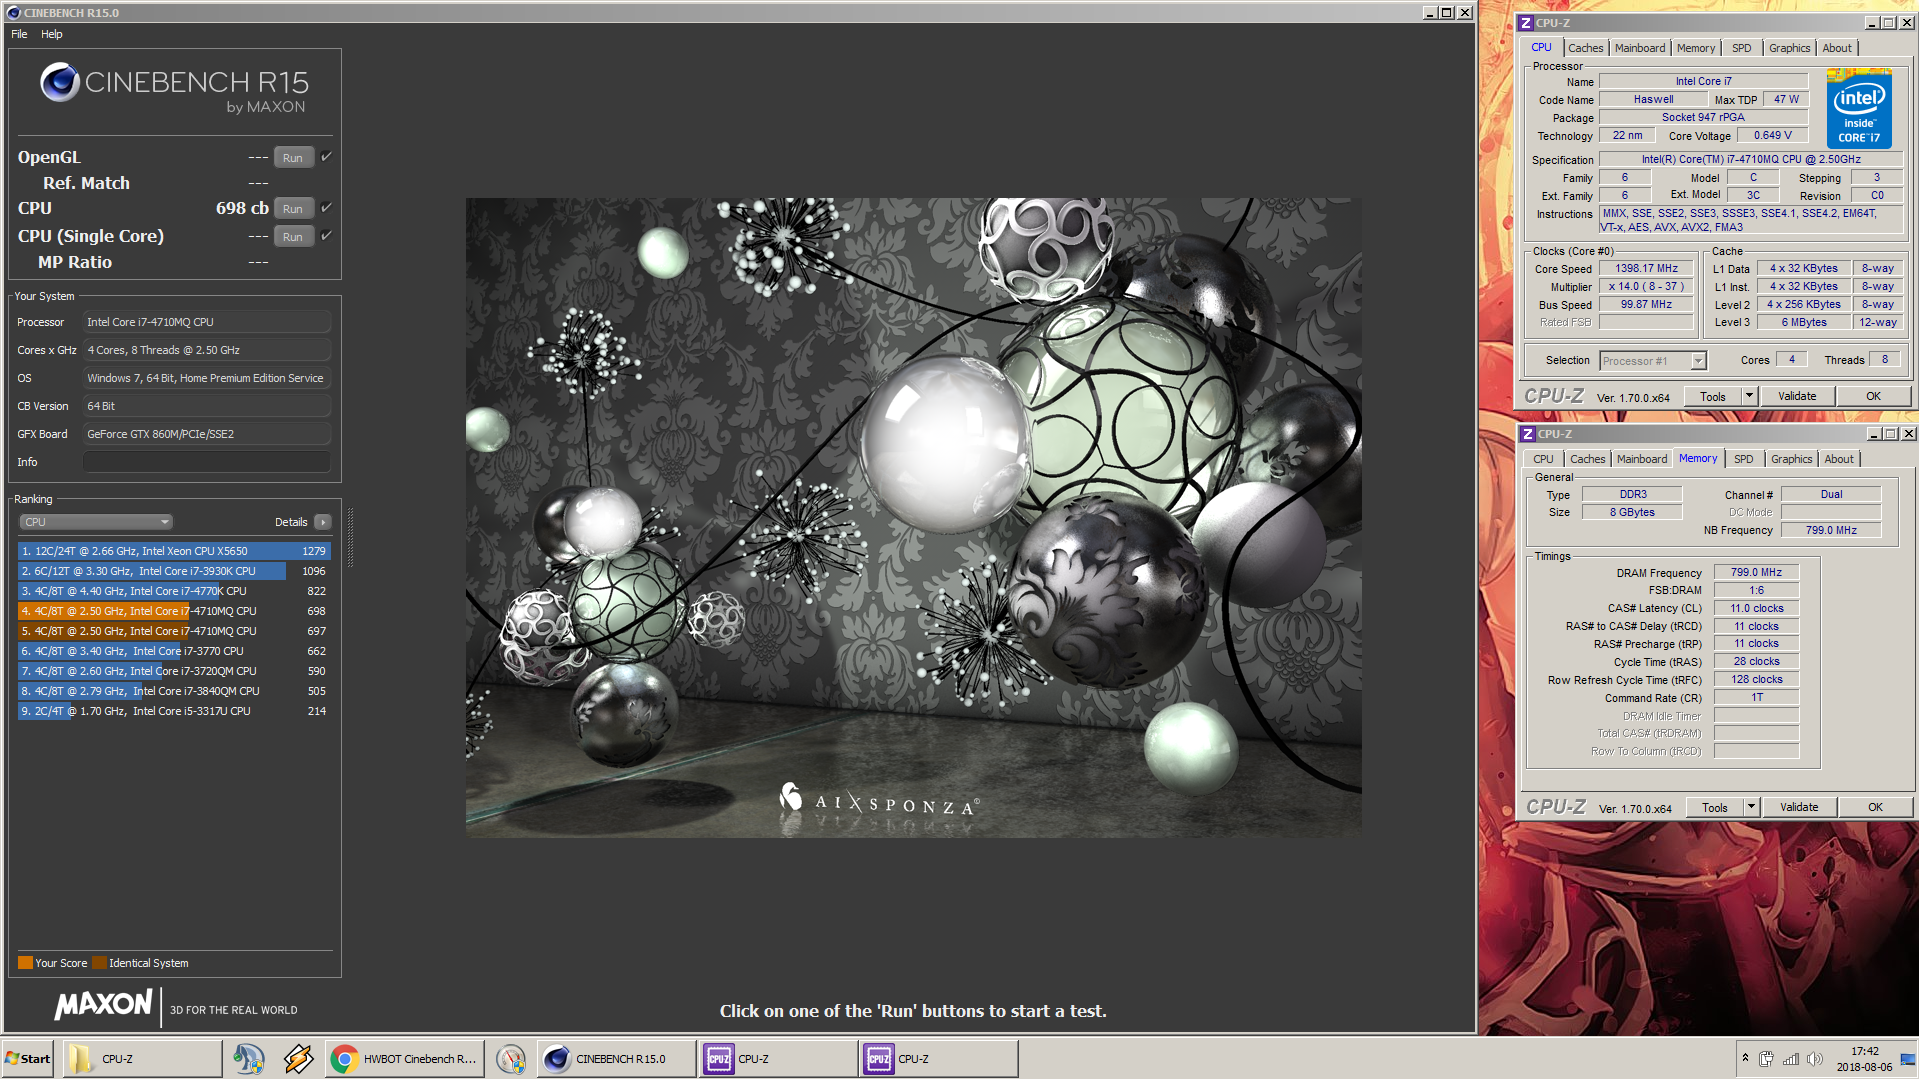This screenshot has width=1919, height=1079.
Task: Open the About tab in the lower CPU-Z
Action: [x=1838, y=459]
